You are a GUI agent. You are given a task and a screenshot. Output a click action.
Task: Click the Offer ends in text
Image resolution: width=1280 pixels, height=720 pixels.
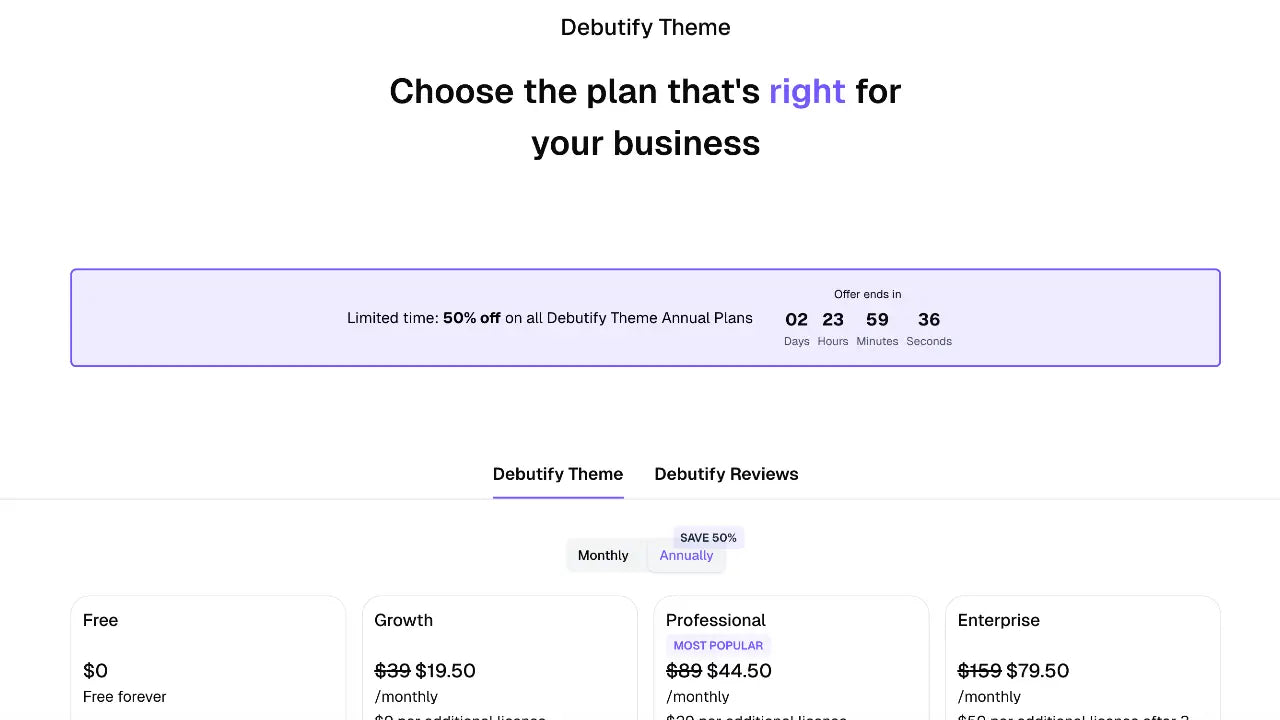[867, 294]
